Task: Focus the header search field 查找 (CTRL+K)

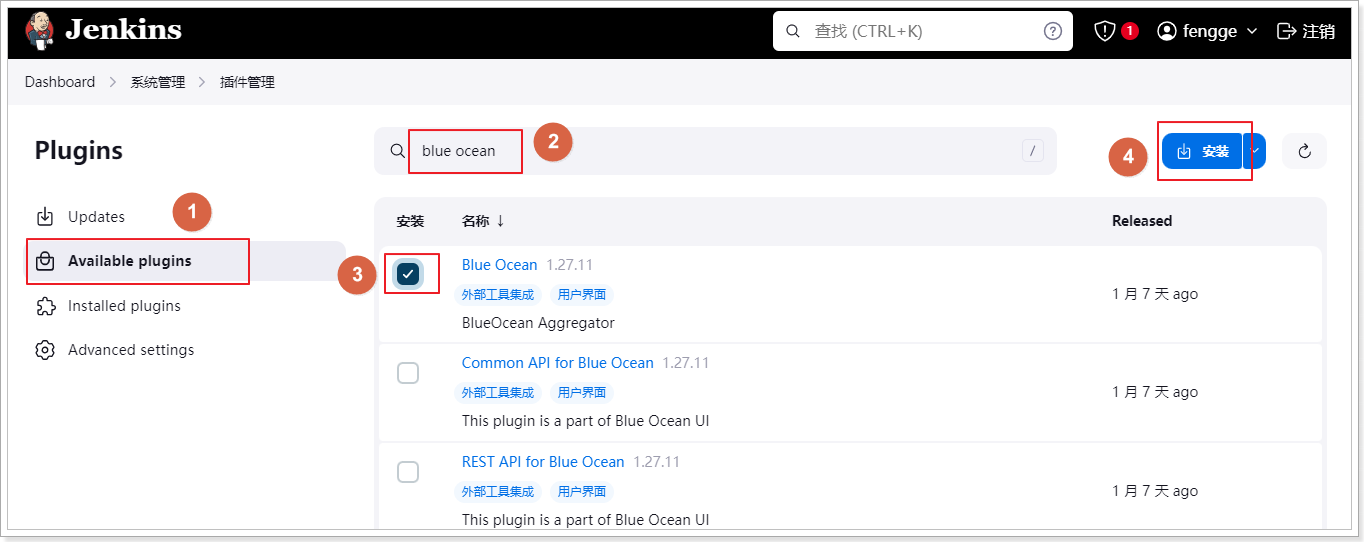Action: click(922, 31)
